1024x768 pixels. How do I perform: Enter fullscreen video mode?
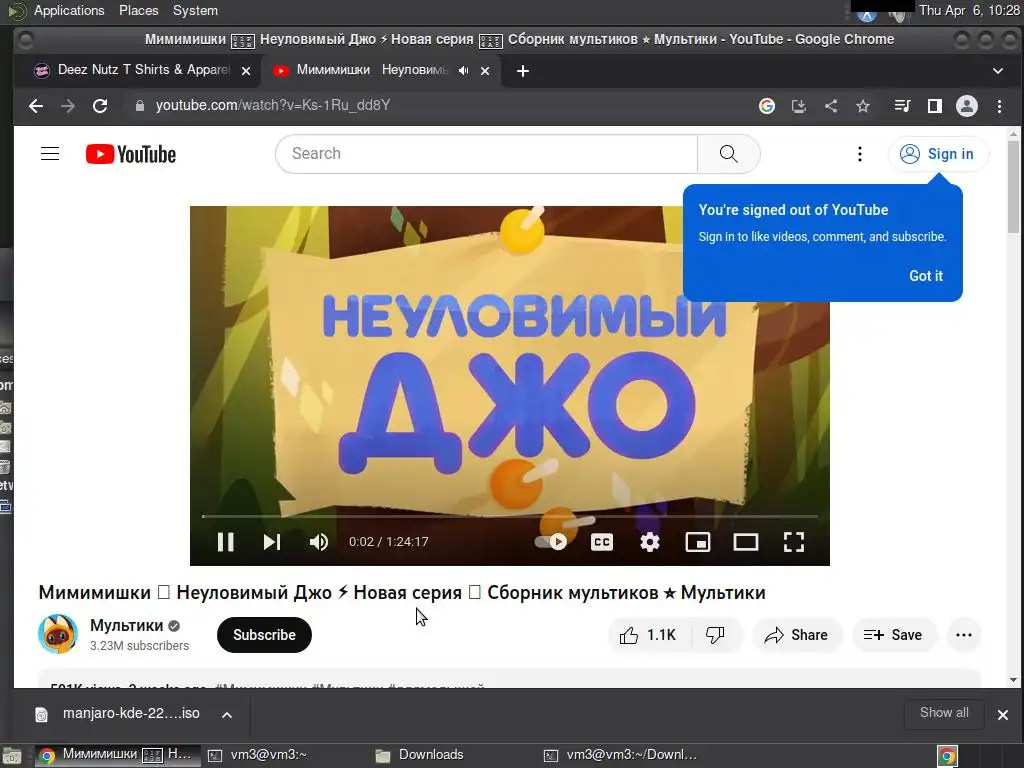point(793,542)
